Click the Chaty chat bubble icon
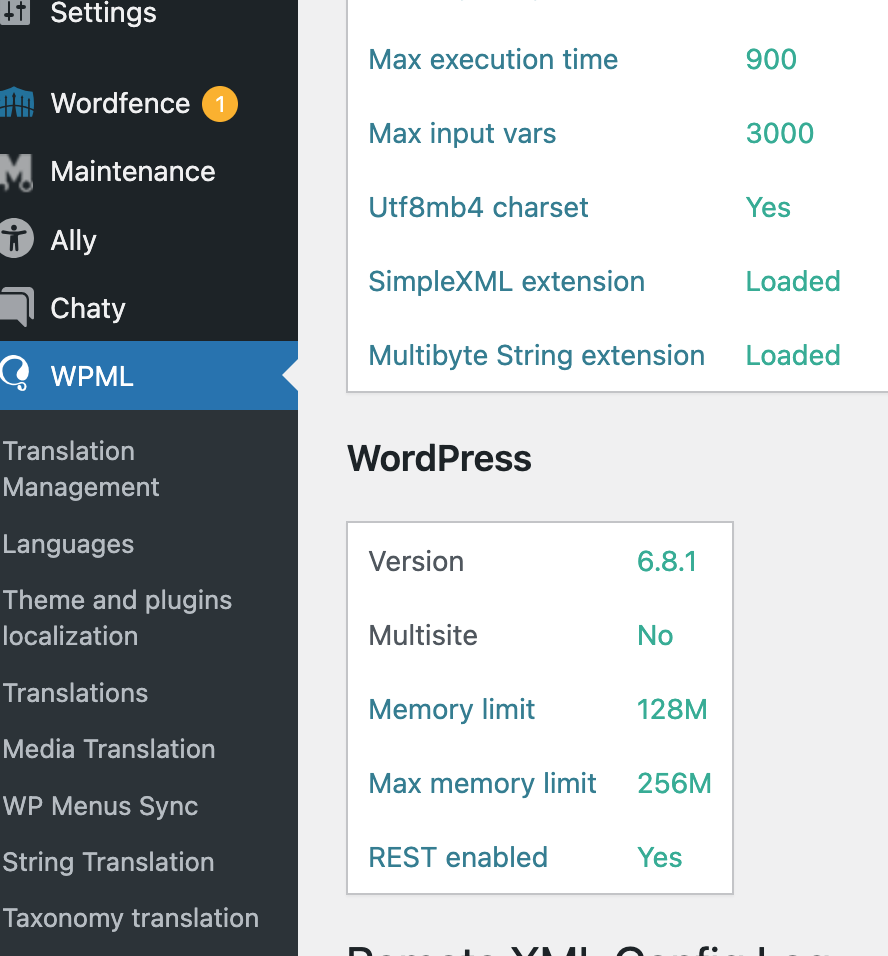The height and width of the screenshot is (956, 888). click(16, 306)
